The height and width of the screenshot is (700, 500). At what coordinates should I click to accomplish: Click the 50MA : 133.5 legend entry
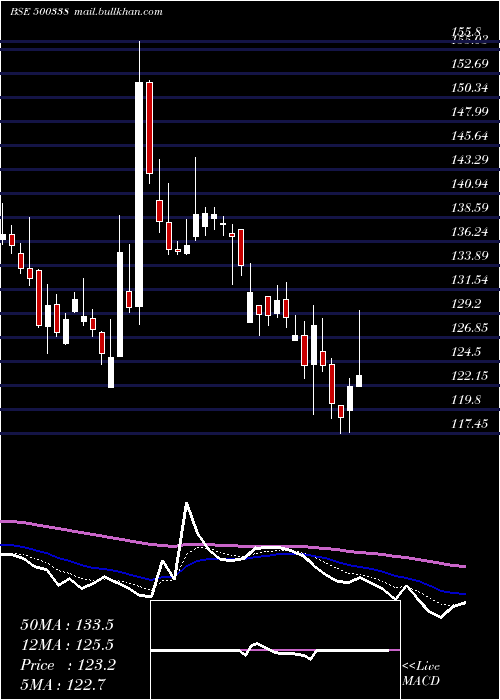[67, 625]
